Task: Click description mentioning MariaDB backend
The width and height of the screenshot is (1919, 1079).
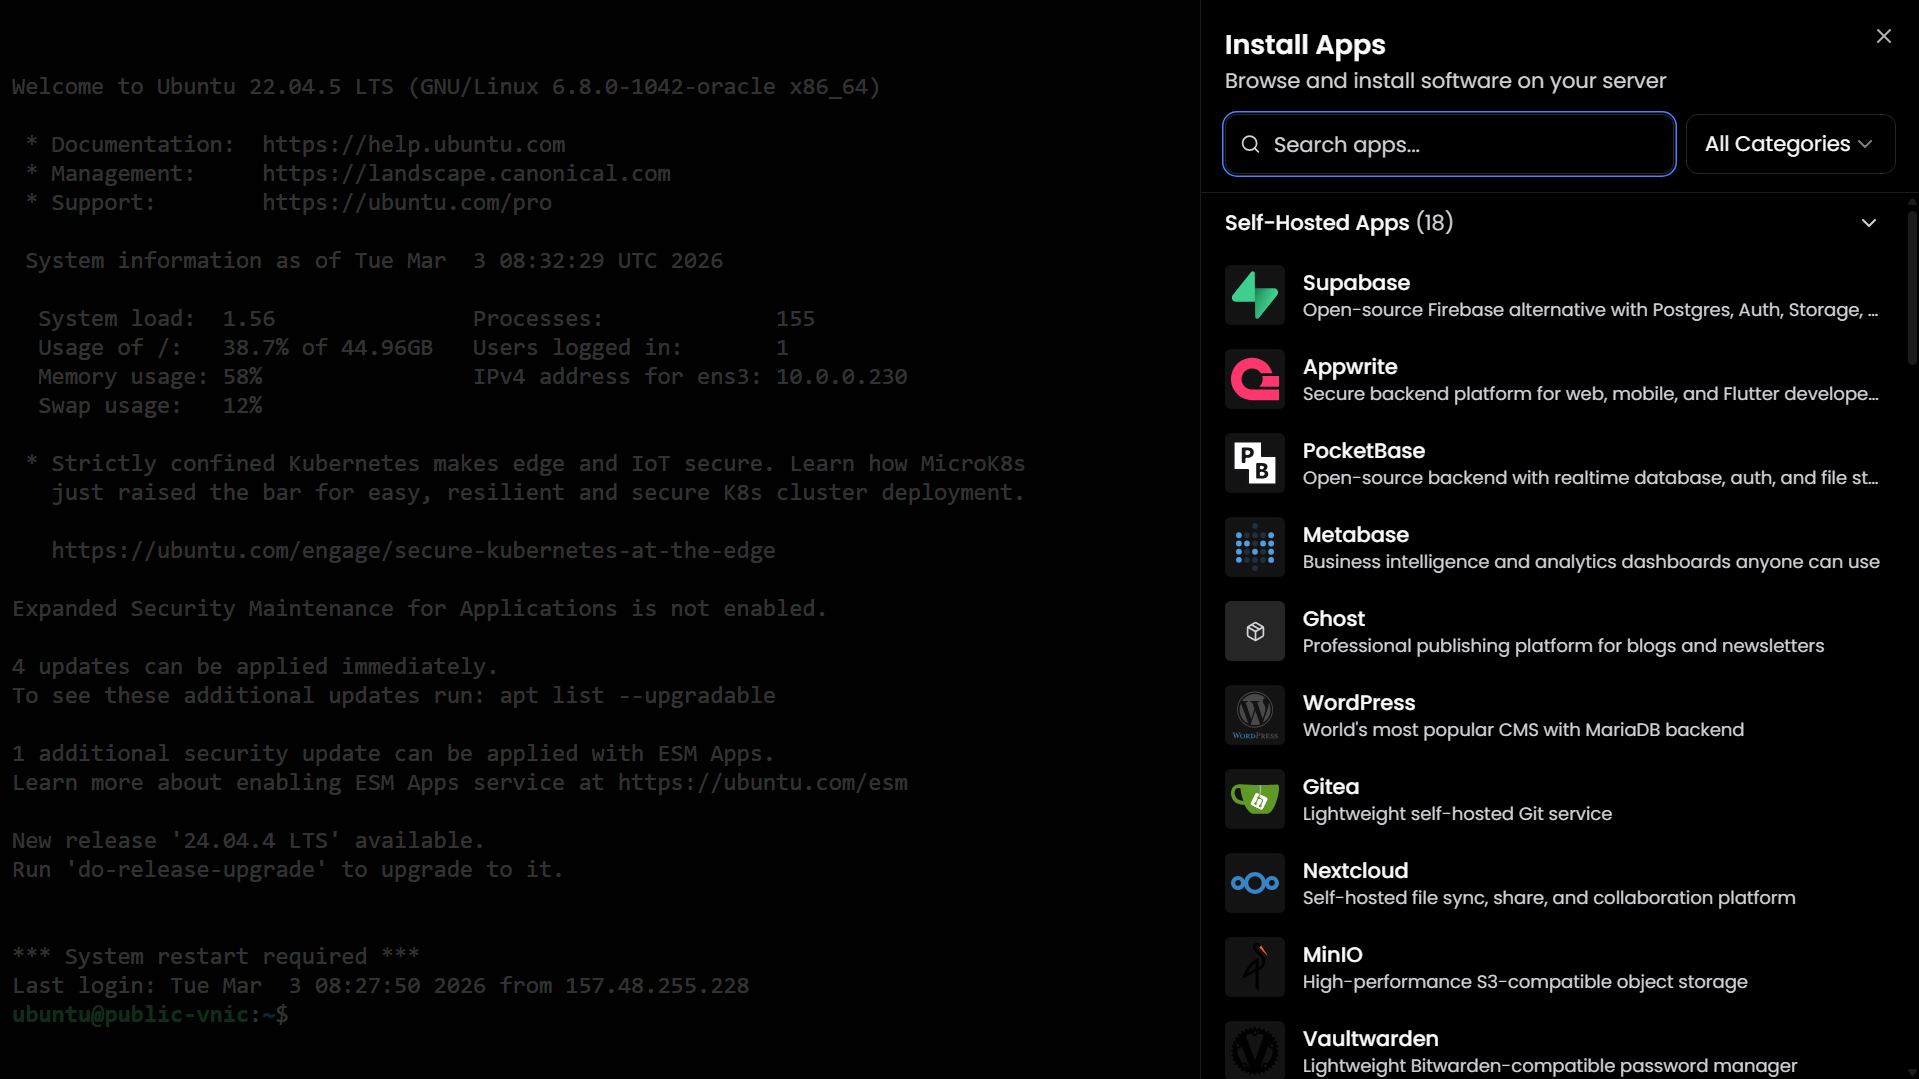Action: tap(1523, 730)
